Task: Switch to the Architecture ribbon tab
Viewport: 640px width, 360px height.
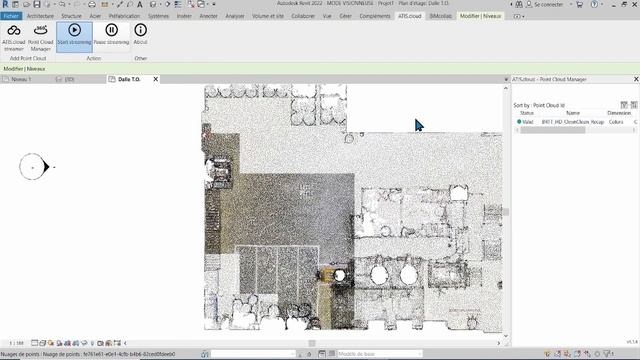Action: pos(40,16)
